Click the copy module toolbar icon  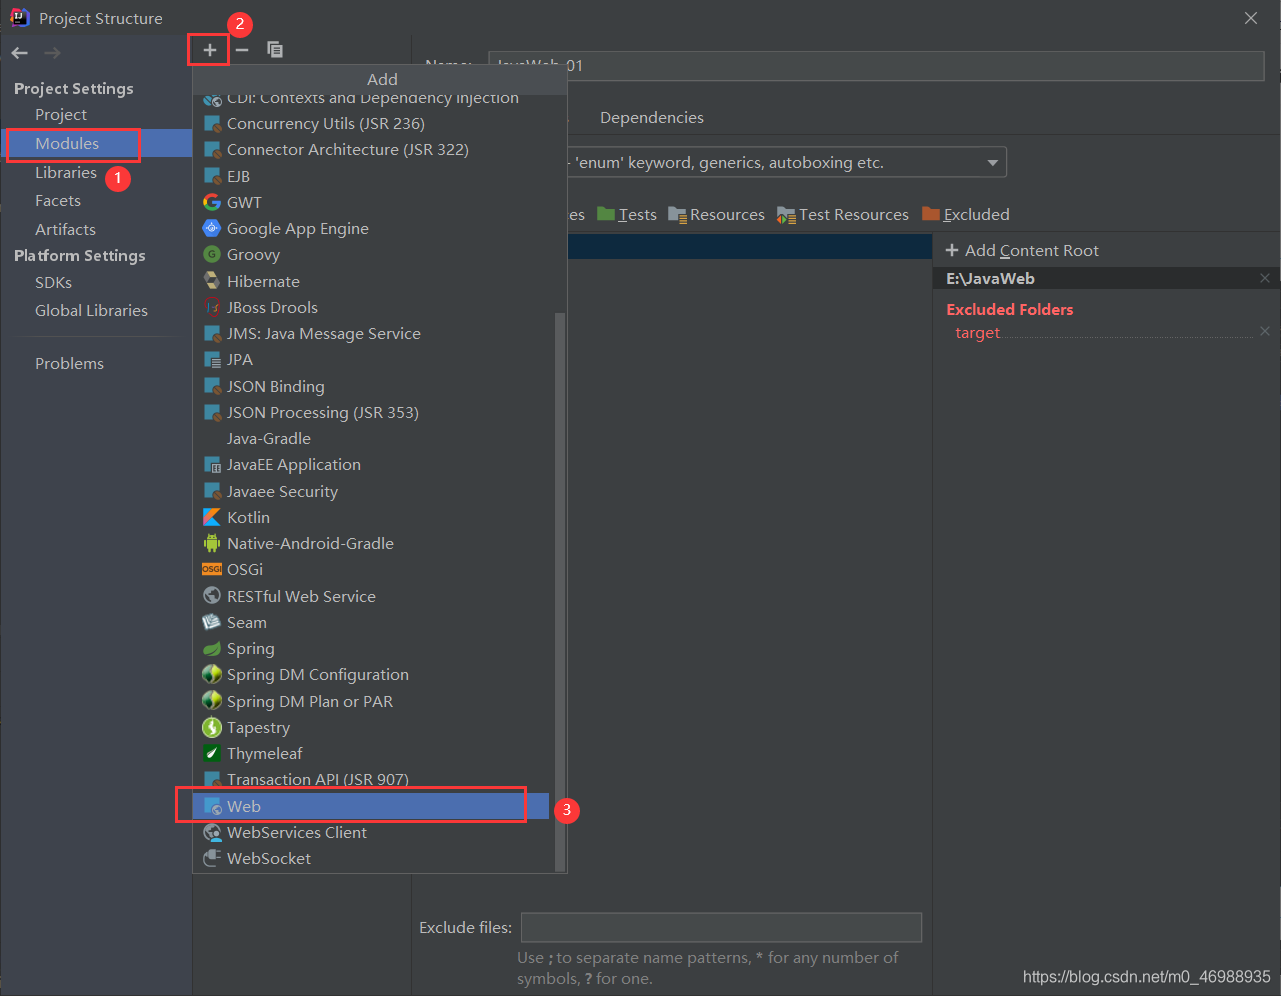[x=275, y=50]
